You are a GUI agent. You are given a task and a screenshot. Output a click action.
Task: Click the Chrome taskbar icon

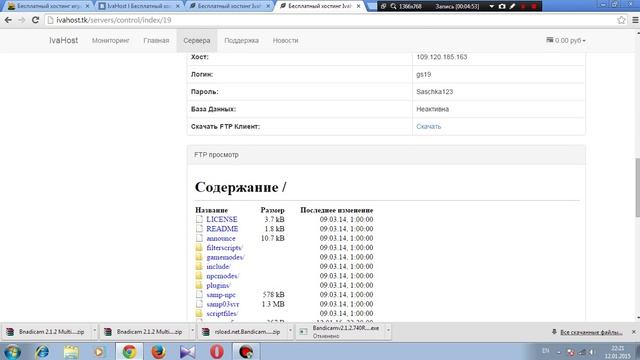click(x=129, y=351)
